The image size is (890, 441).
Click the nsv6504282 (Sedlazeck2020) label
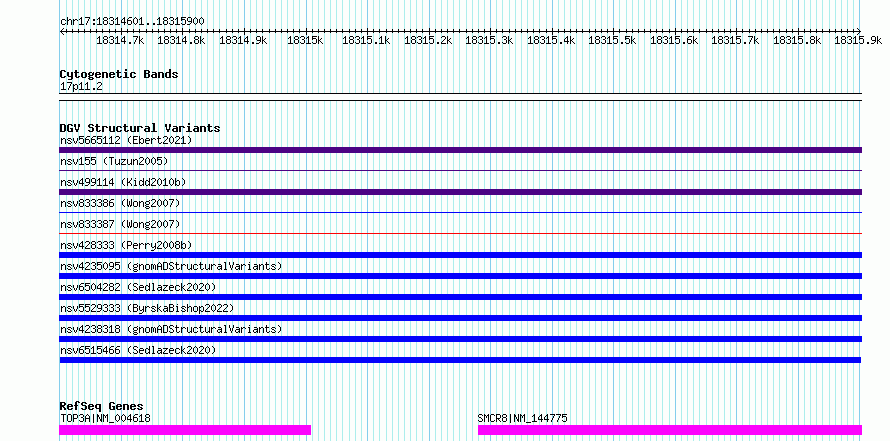pyautogui.click(x=138, y=287)
